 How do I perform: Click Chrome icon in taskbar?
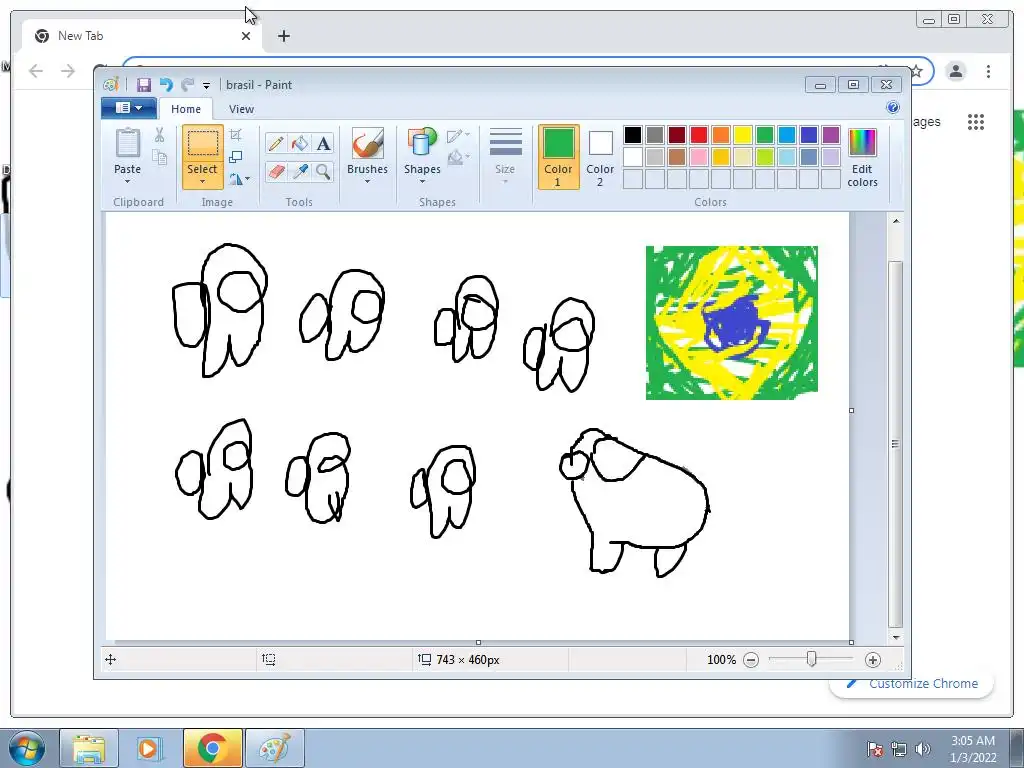(212, 749)
